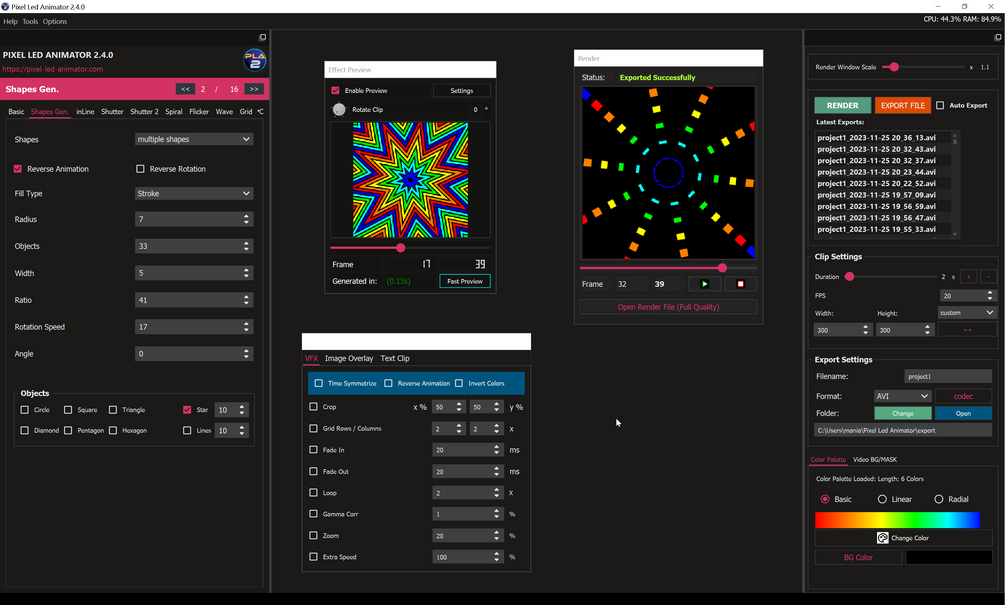Screen dimensions: 1005x605
Task: Click the star pattern effect preview
Action: click(410, 180)
